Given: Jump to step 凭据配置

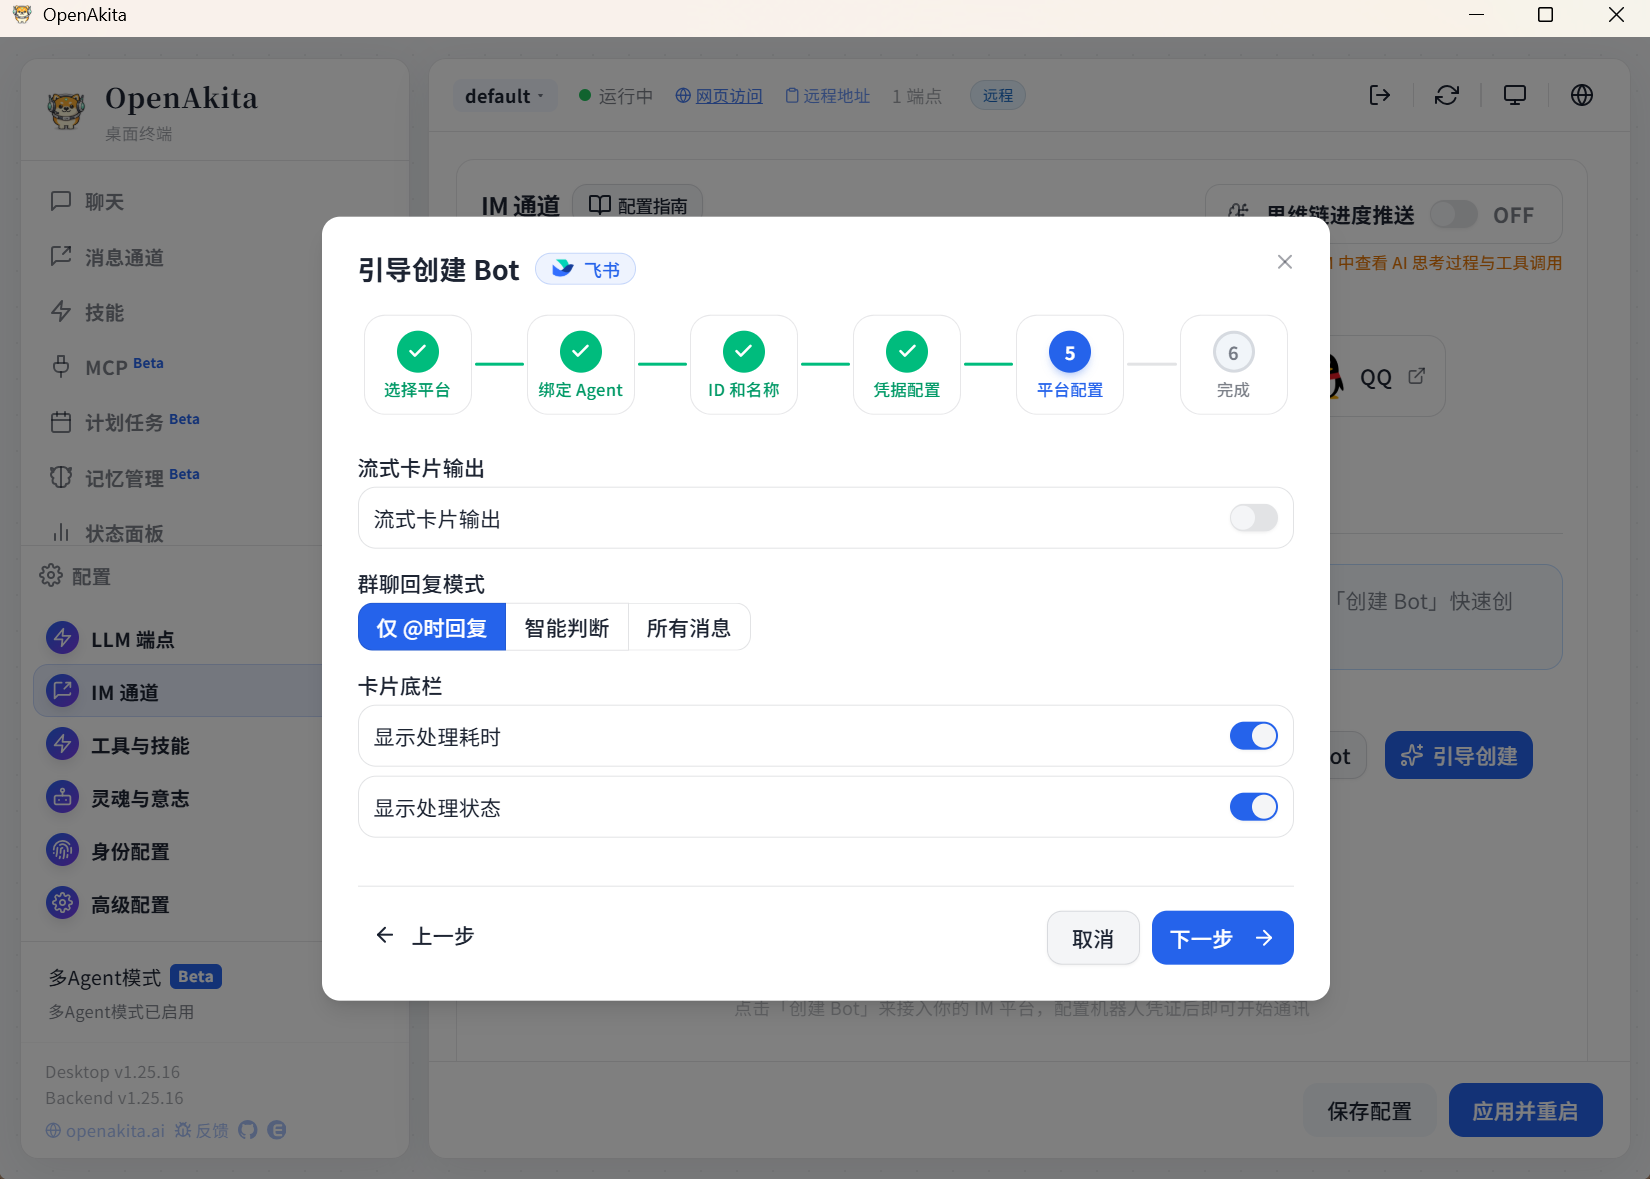Looking at the screenshot, I should (x=907, y=364).
